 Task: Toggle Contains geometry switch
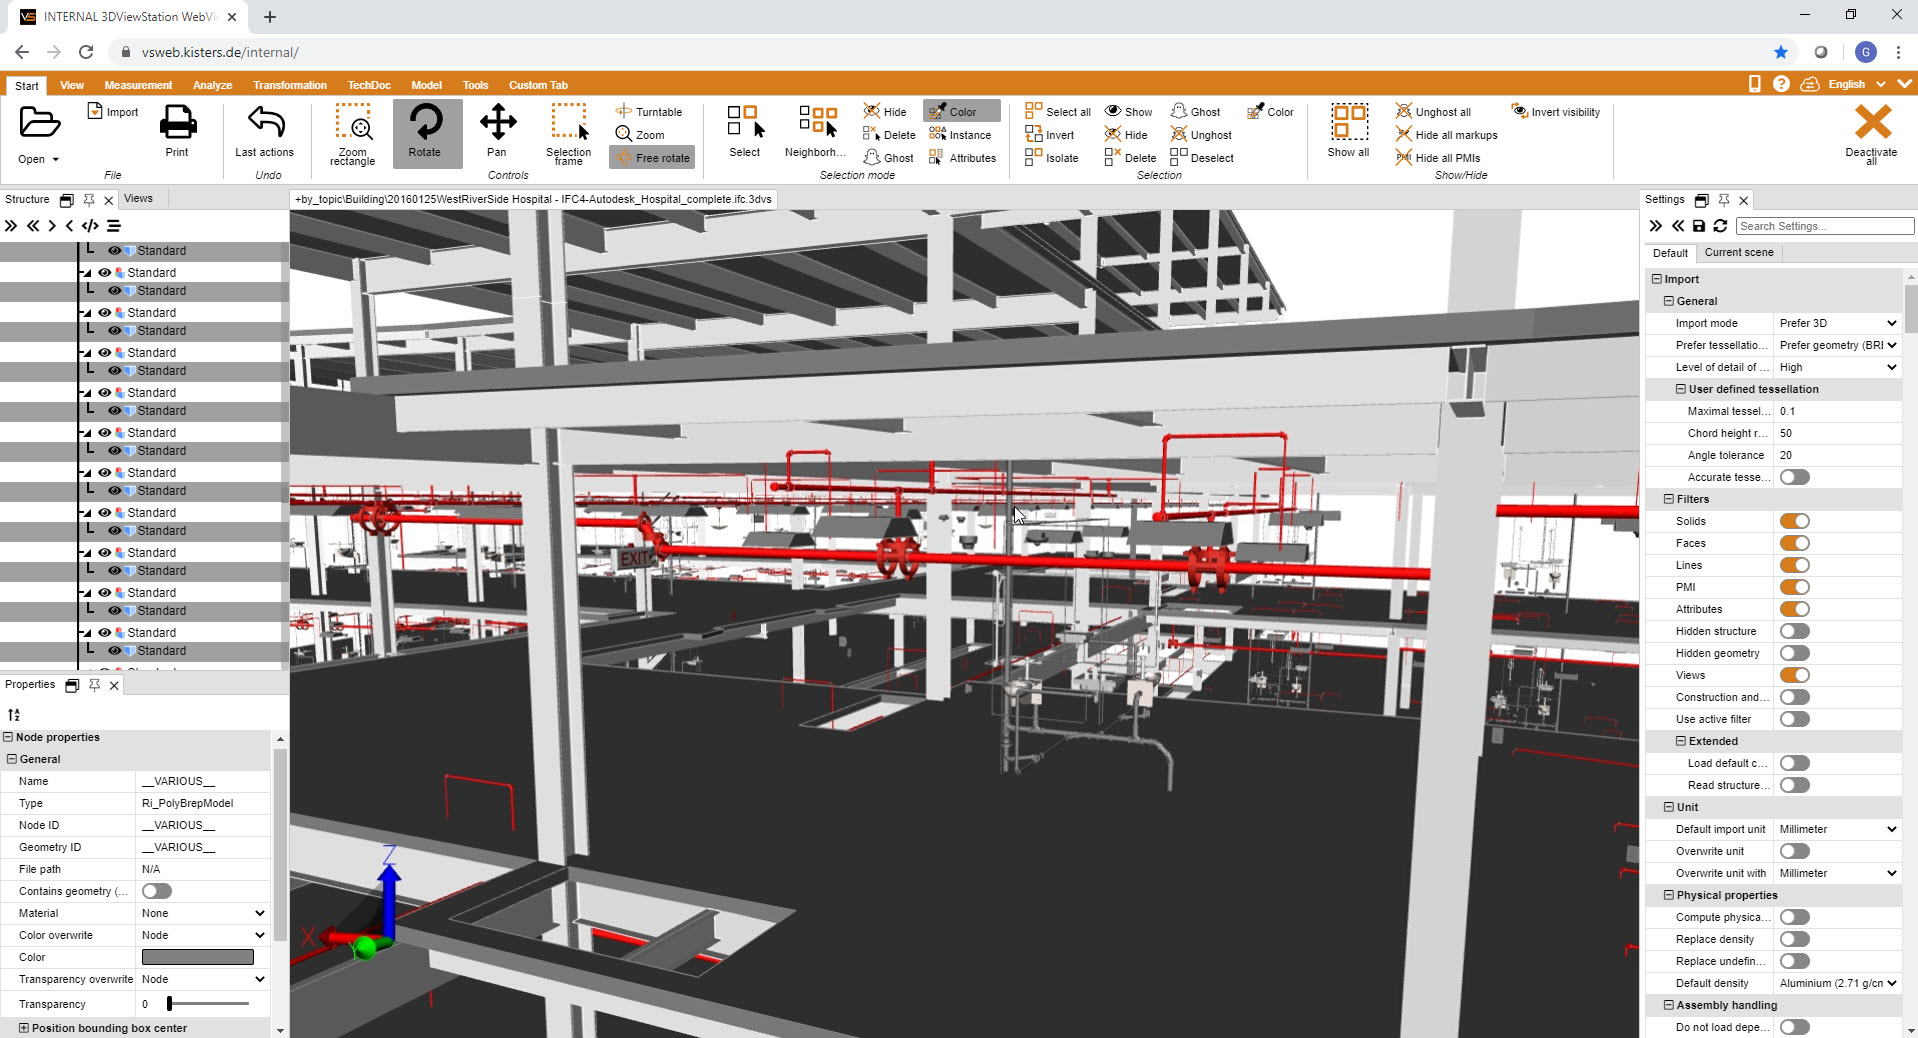point(157,891)
